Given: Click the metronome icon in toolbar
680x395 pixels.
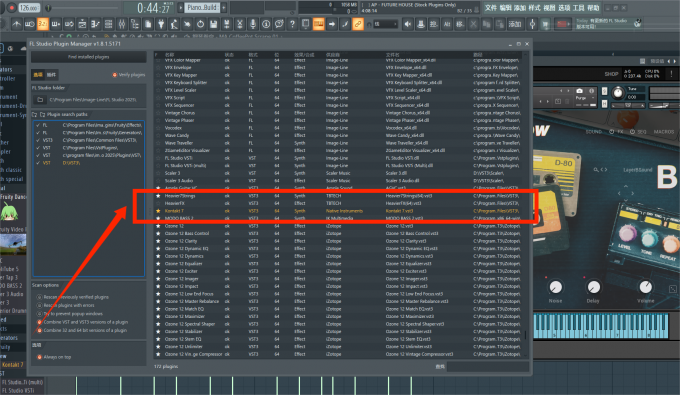Looking at the screenshot, I should (x=16, y=24).
